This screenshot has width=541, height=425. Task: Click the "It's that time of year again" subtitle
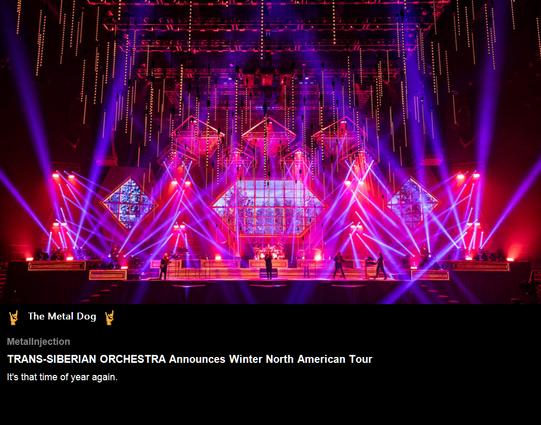62,377
